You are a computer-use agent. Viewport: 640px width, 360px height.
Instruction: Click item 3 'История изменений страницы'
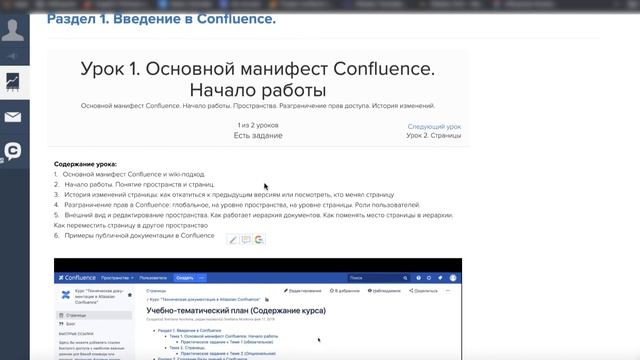point(229,195)
